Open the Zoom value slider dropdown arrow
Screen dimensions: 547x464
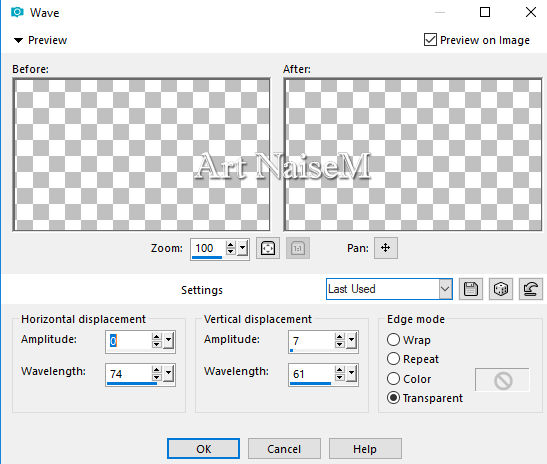(x=242, y=248)
